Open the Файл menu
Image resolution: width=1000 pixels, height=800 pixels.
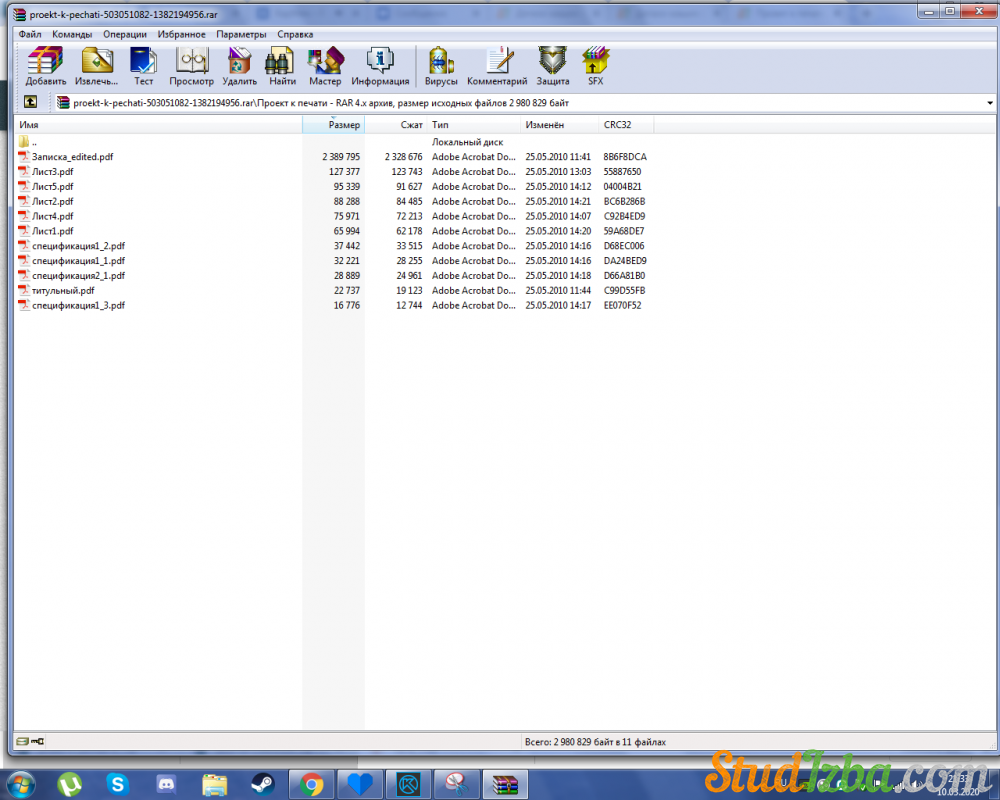click(29, 34)
